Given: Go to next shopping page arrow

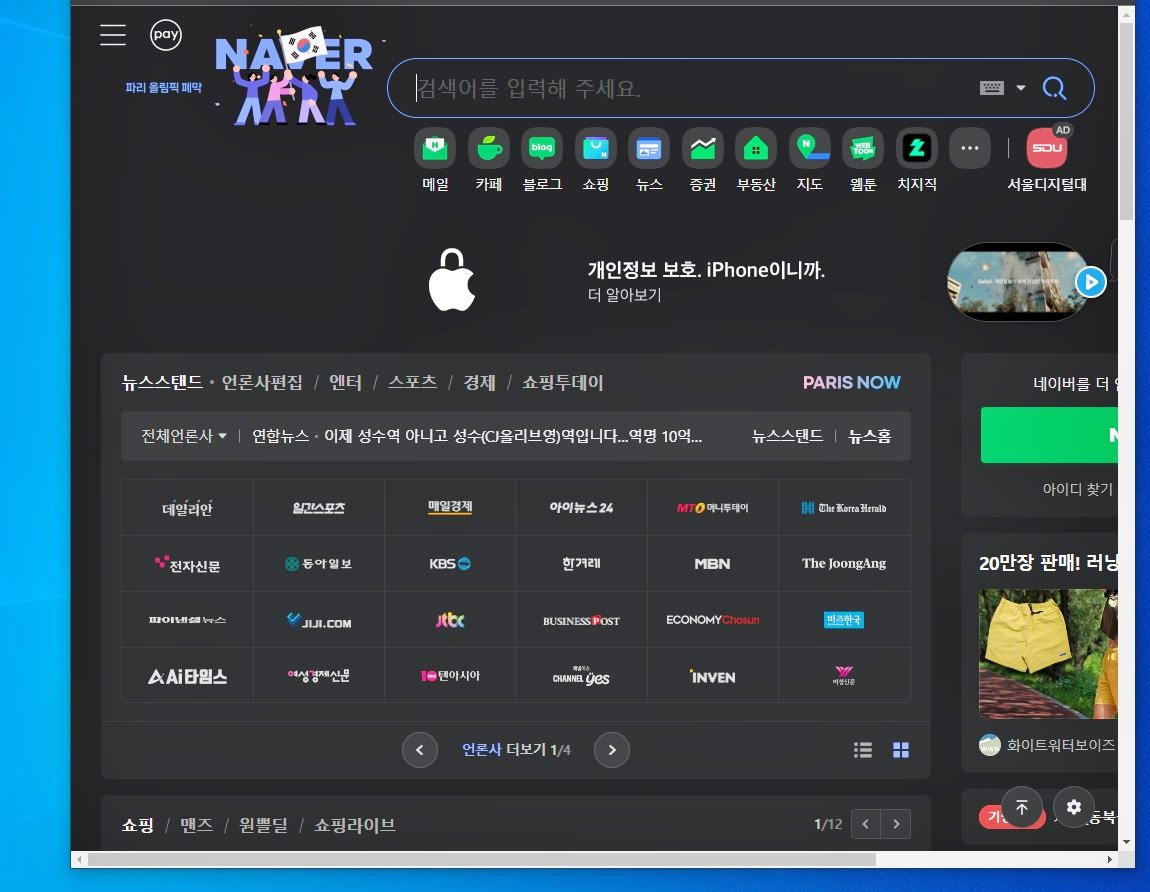Looking at the screenshot, I should [896, 824].
